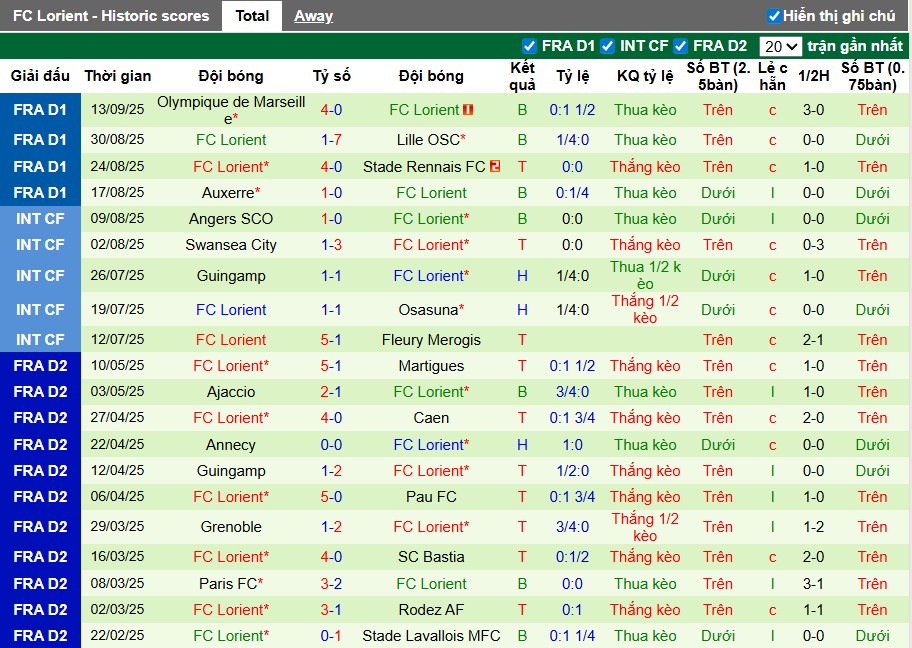Select the Total tab

(253, 15)
